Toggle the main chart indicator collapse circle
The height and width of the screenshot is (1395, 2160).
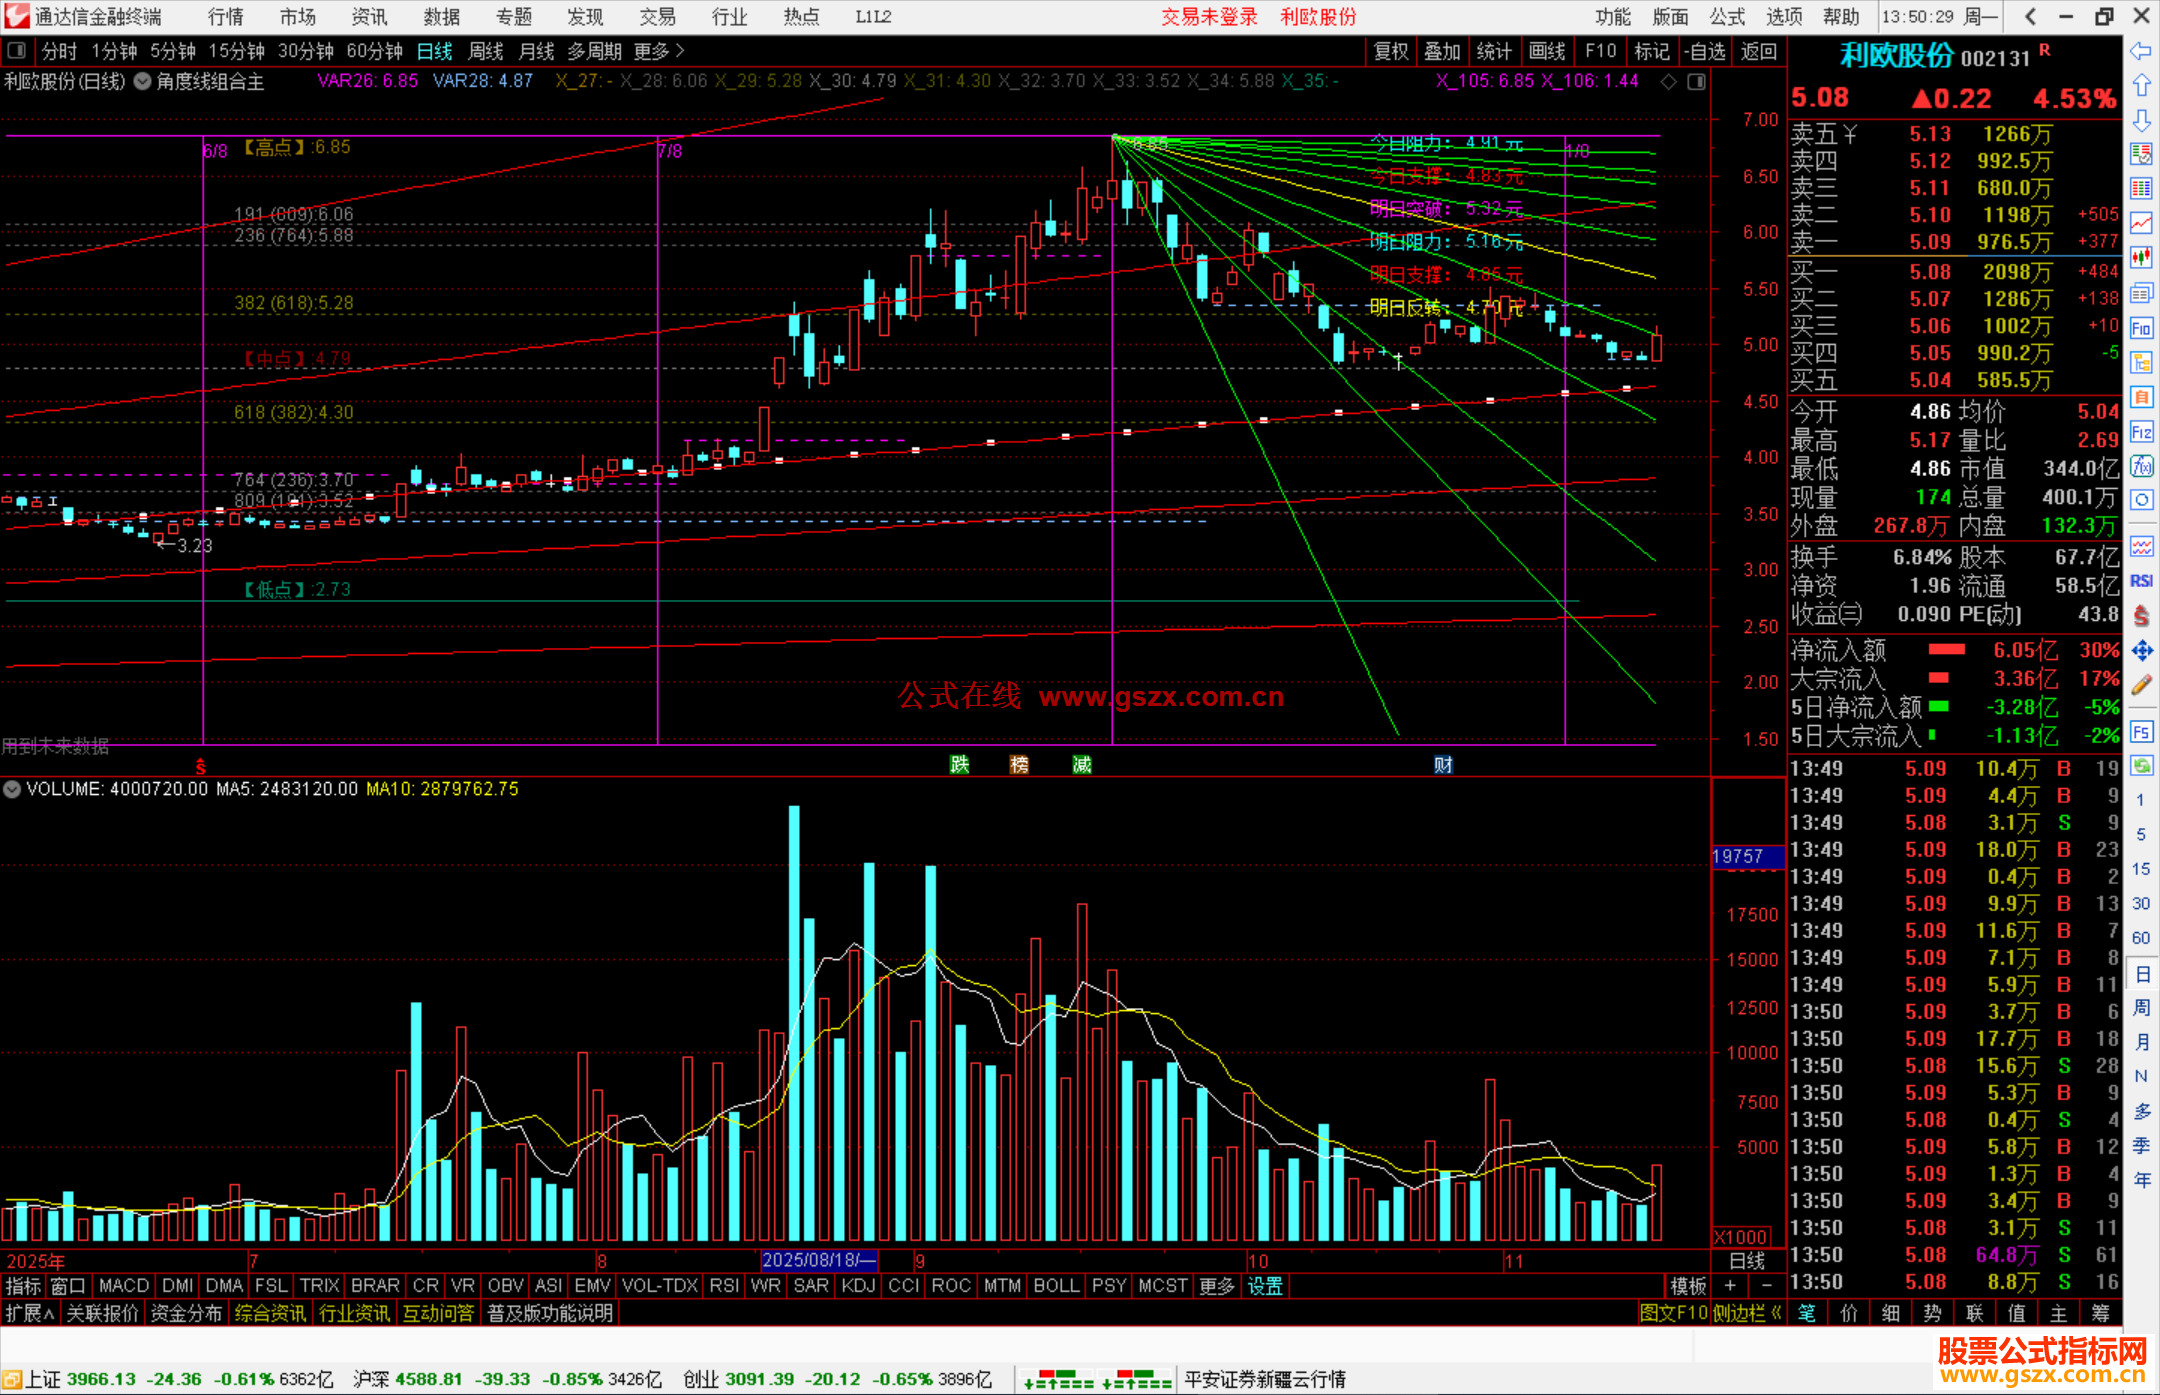[143, 81]
